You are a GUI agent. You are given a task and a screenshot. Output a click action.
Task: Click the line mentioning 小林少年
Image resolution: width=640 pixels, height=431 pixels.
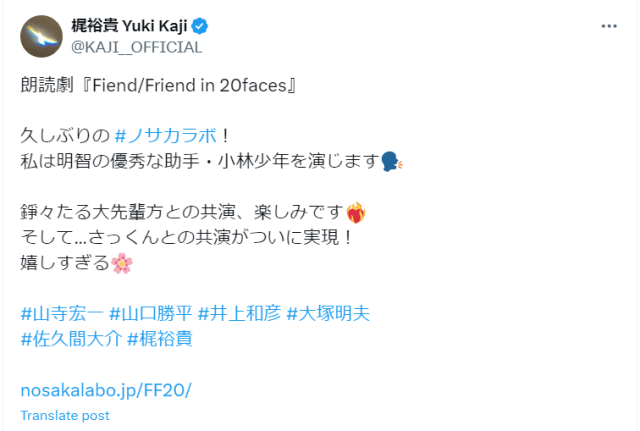[200, 160]
